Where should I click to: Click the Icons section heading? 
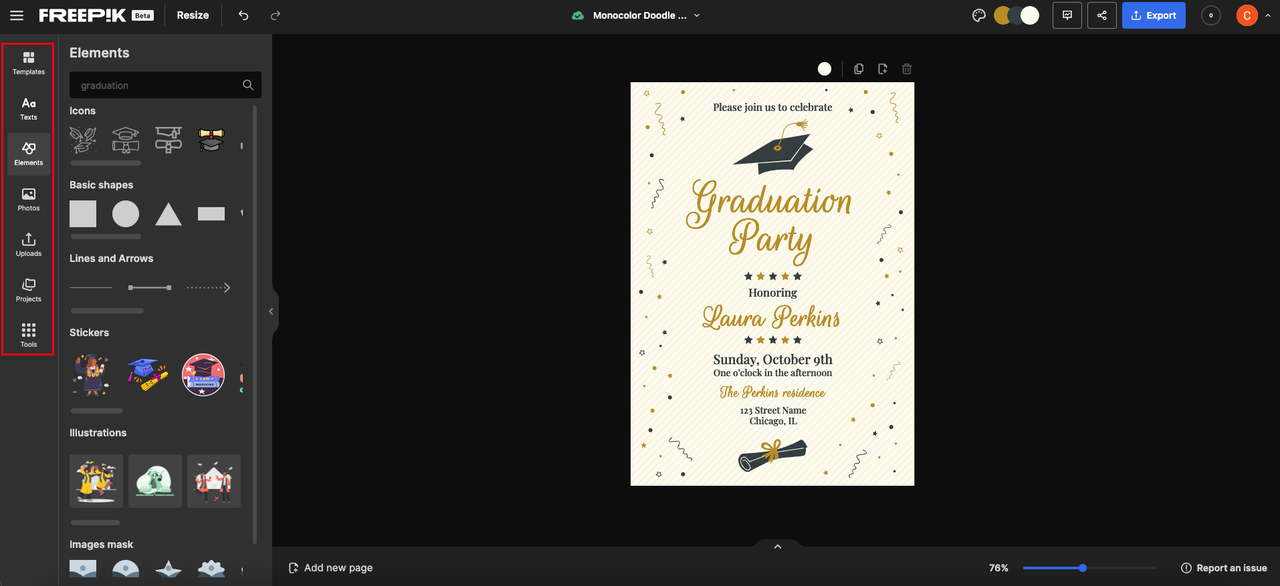83,111
